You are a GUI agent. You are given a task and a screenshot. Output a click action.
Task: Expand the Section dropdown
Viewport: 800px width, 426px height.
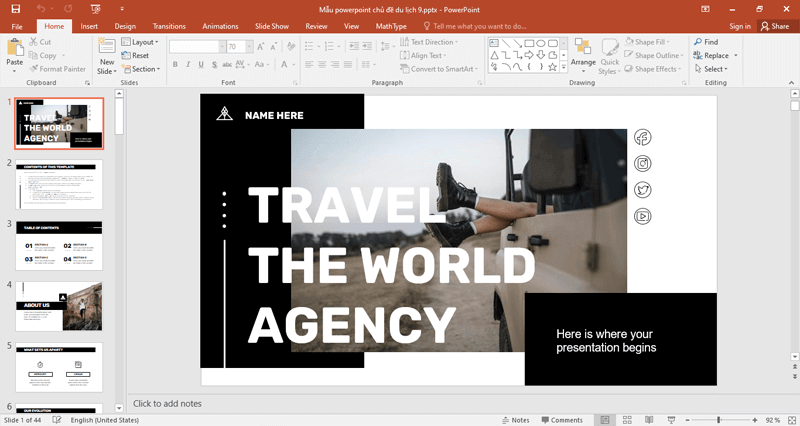point(141,69)
